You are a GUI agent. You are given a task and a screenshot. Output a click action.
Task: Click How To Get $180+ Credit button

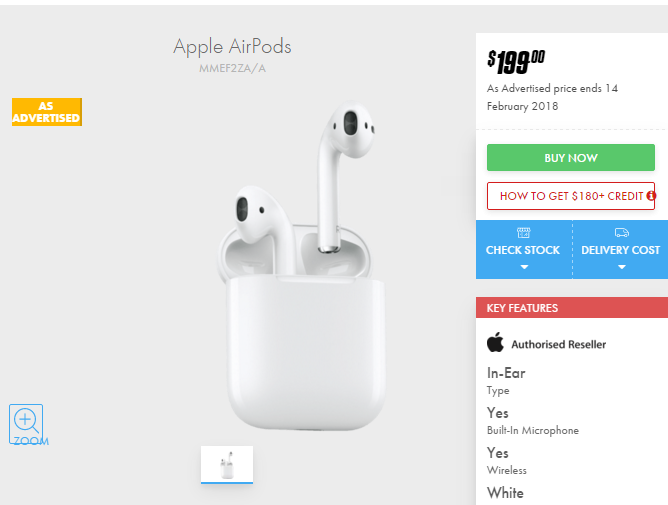[x=571, y=196]
